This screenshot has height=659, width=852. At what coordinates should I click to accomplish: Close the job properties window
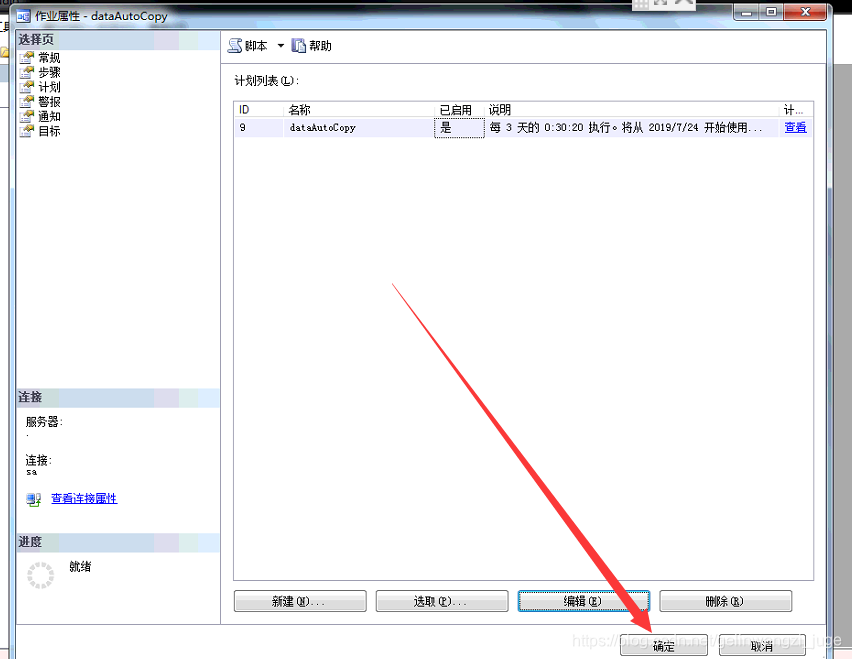806,12
